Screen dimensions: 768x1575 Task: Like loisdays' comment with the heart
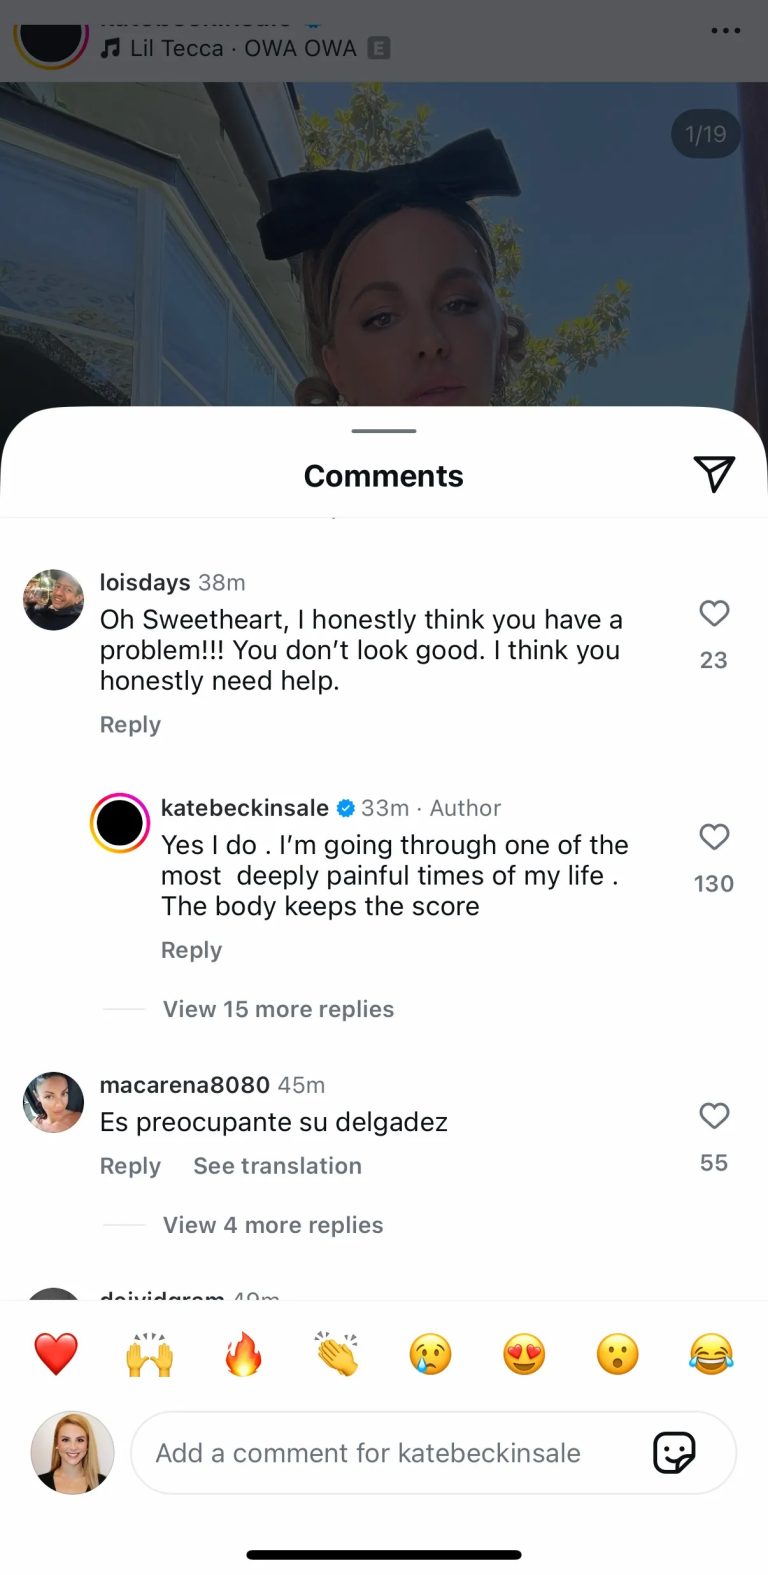[x=714, y=614]
